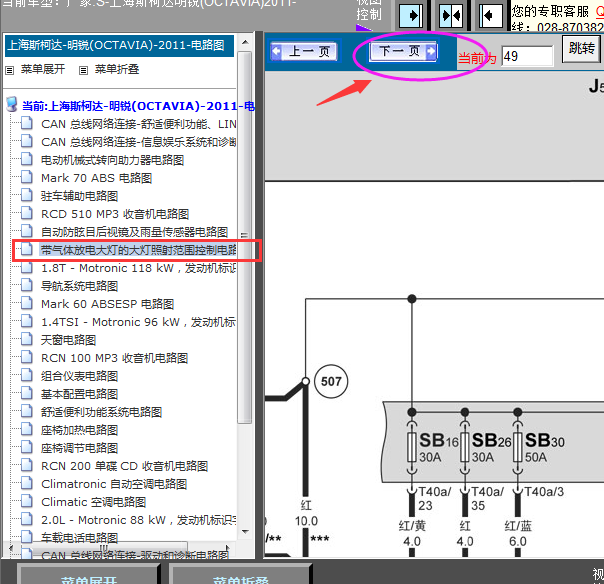Click the right-arrow view control icon
The width and height of the screenshot is (604, 584).
click(x=411, y=16)
